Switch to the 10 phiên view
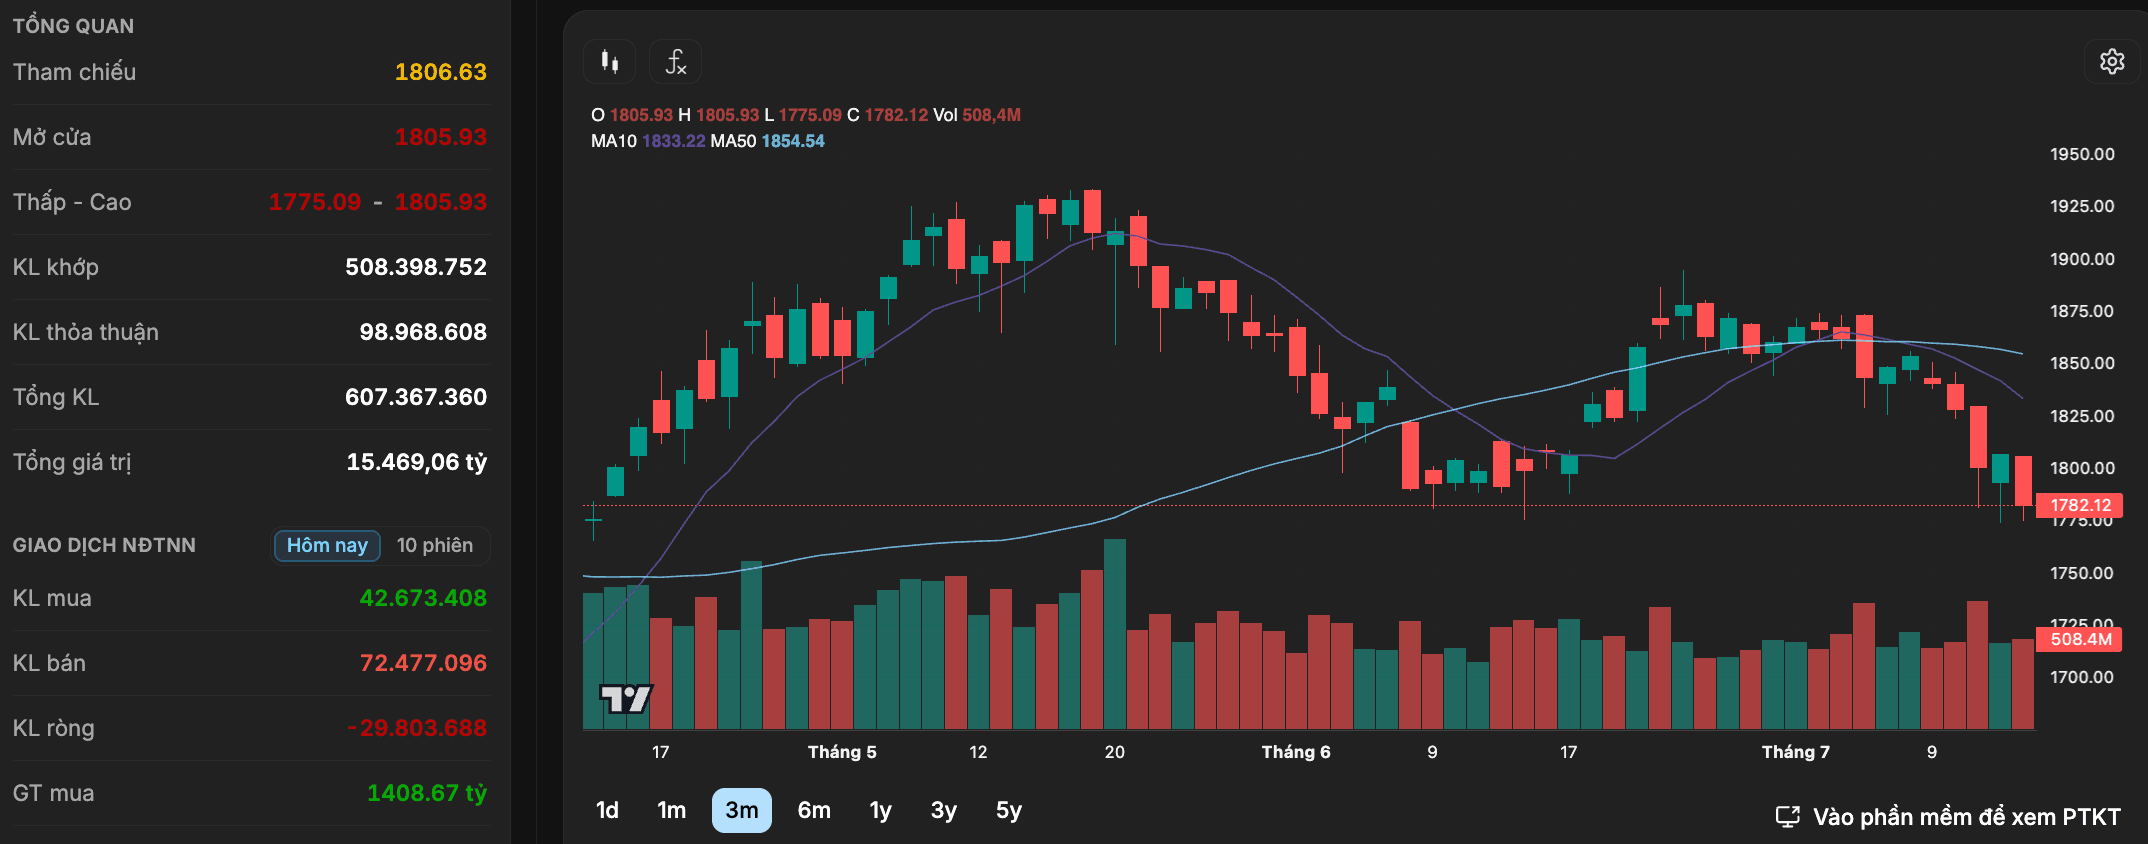Screen dimensions: 2148x844 pyautogui.click(x=435, y=545)
